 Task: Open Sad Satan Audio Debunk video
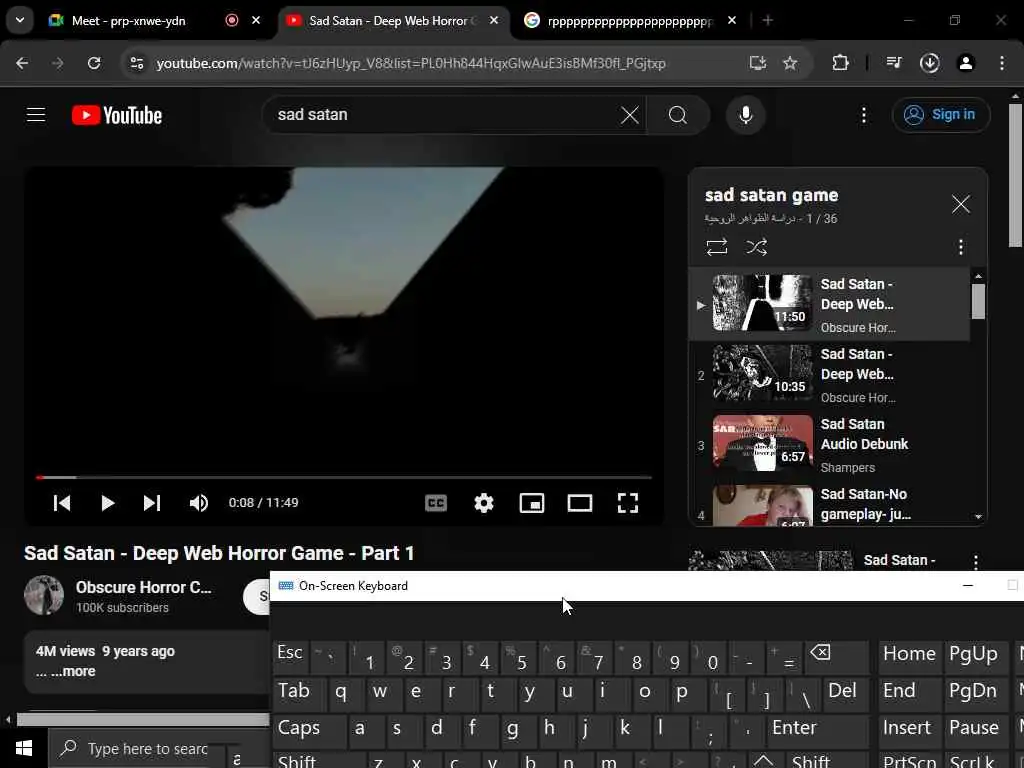pos(829,445)
